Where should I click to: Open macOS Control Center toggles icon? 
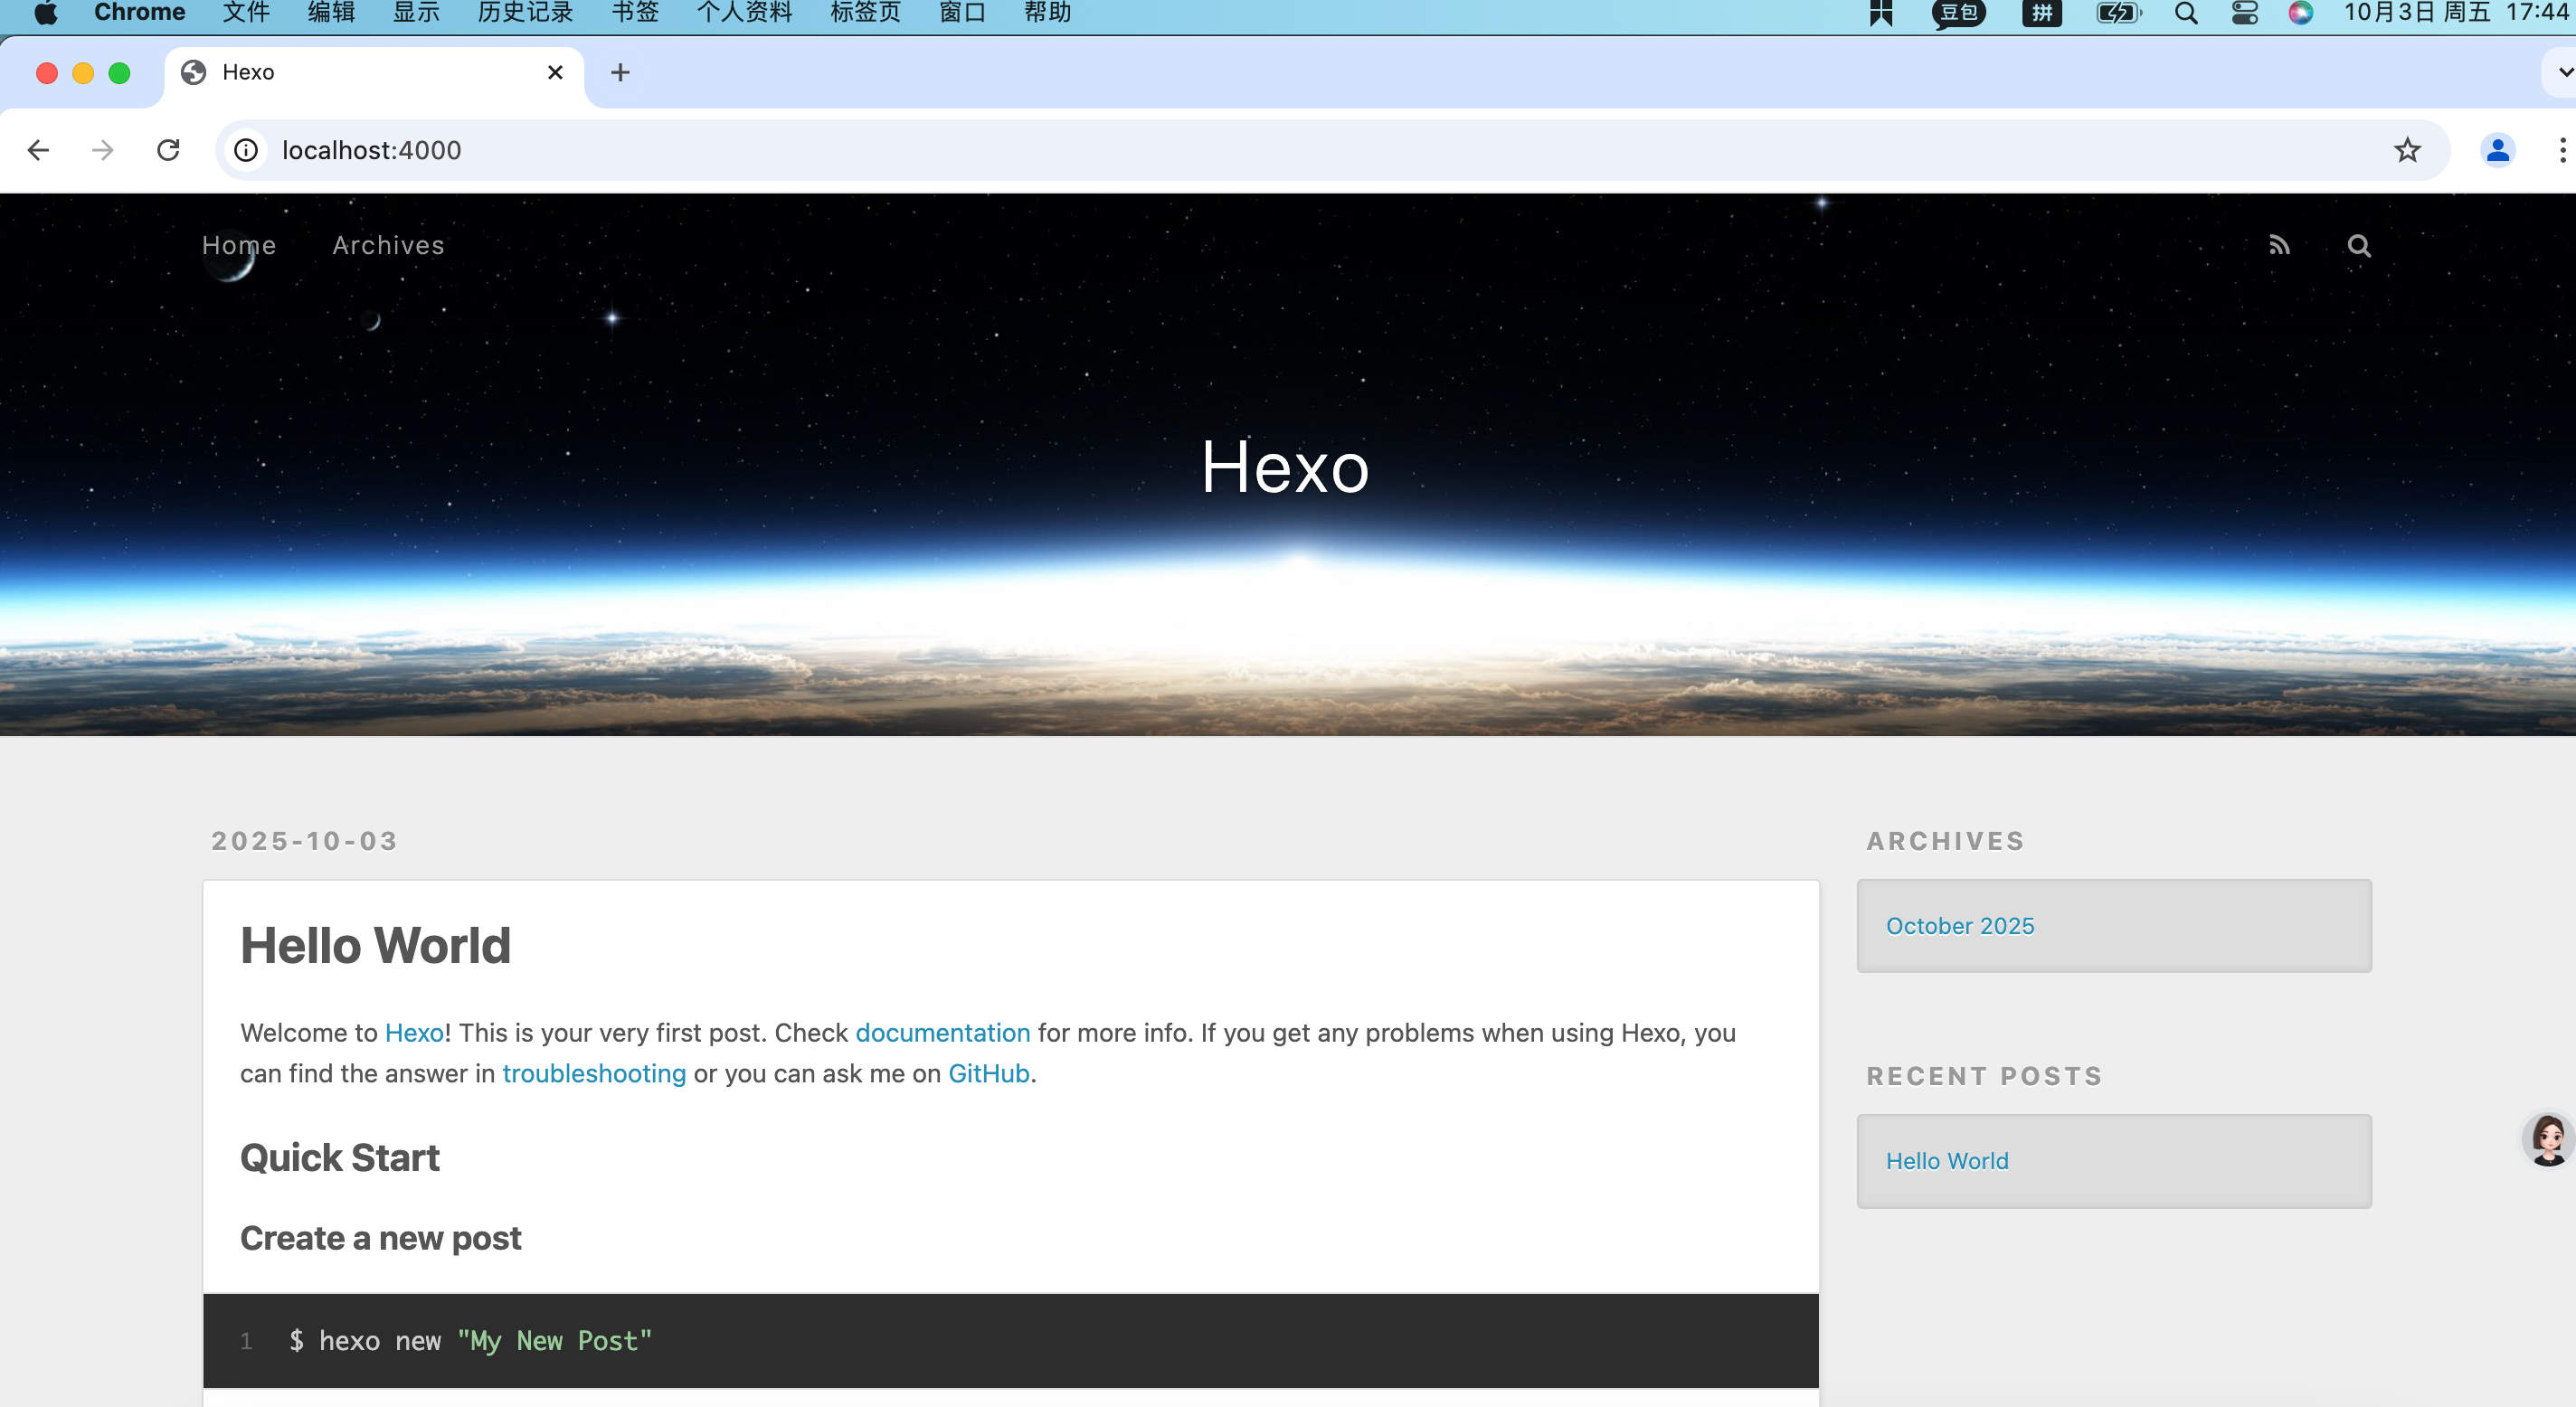[x=2244, y=13]
